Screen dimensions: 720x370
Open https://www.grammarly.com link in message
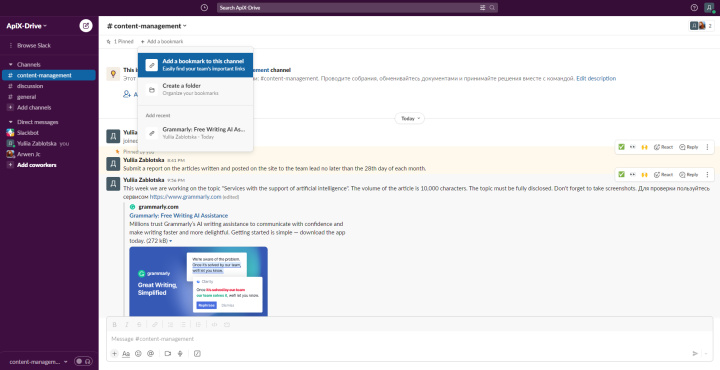(x=186, y=196)
